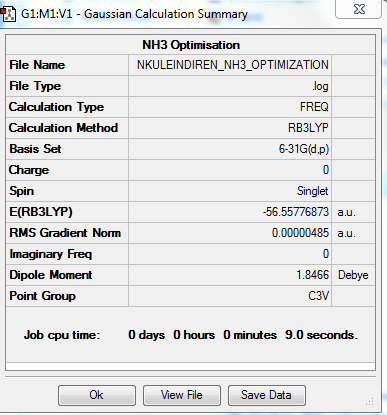
Task: Click the dipole moment value 1.8466
Action: [x=312, y=275]
